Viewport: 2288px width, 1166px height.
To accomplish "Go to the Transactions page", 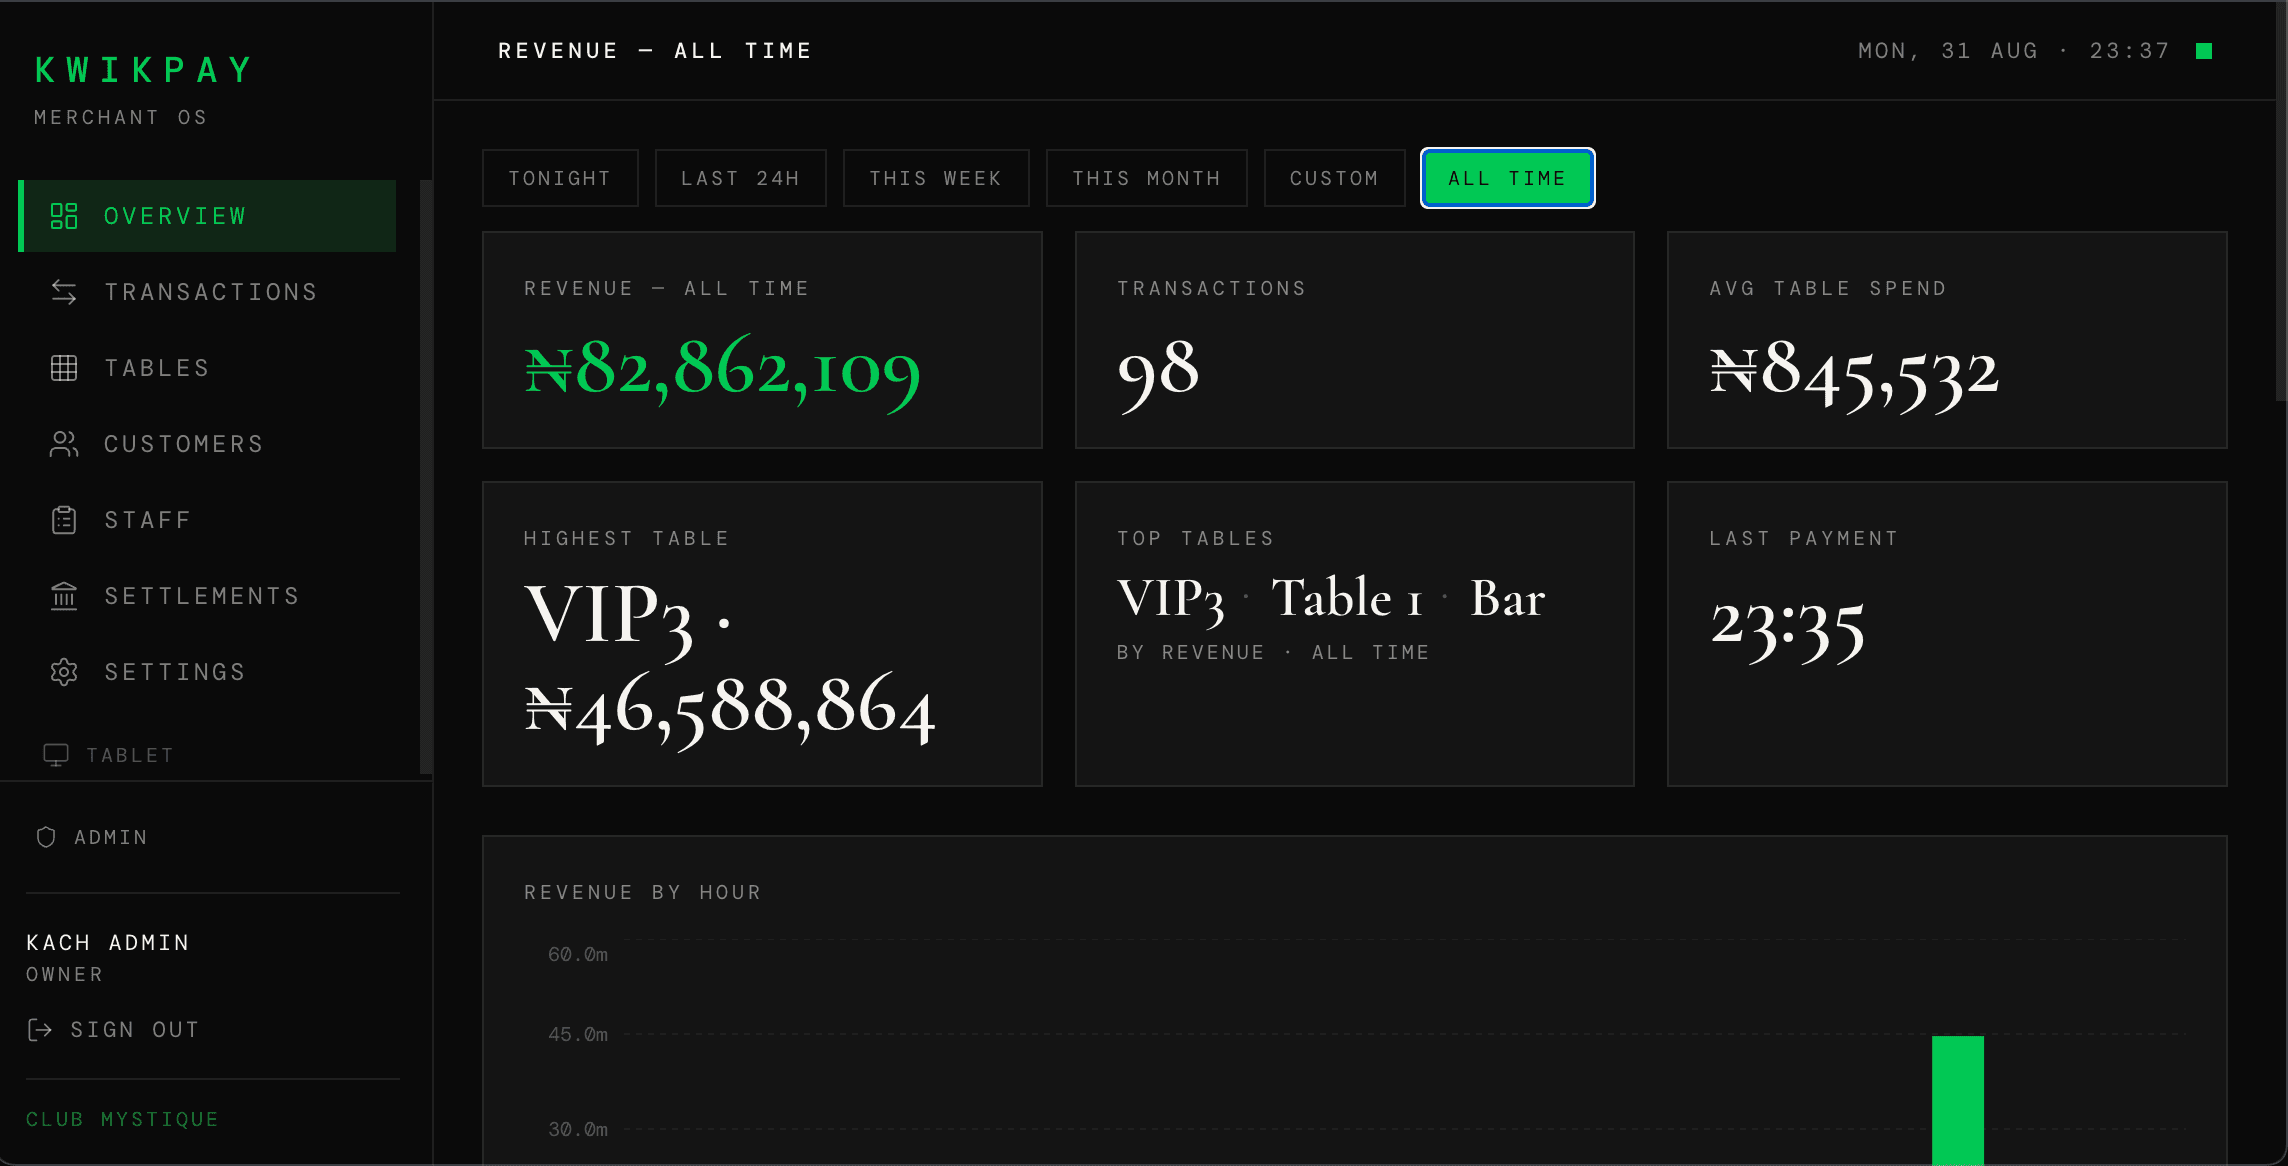I will (208, 292).
